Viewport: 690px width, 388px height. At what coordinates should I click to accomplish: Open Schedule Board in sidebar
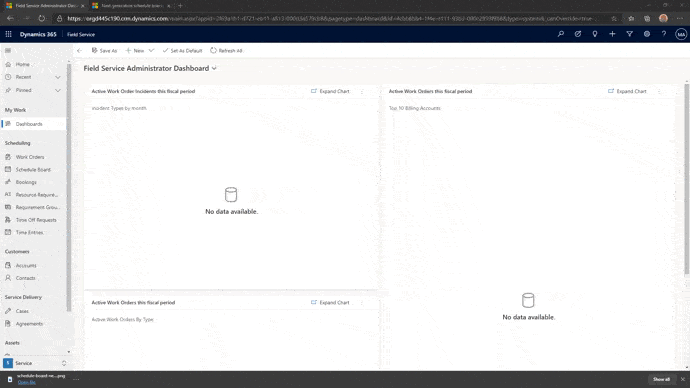click(34, 169)
